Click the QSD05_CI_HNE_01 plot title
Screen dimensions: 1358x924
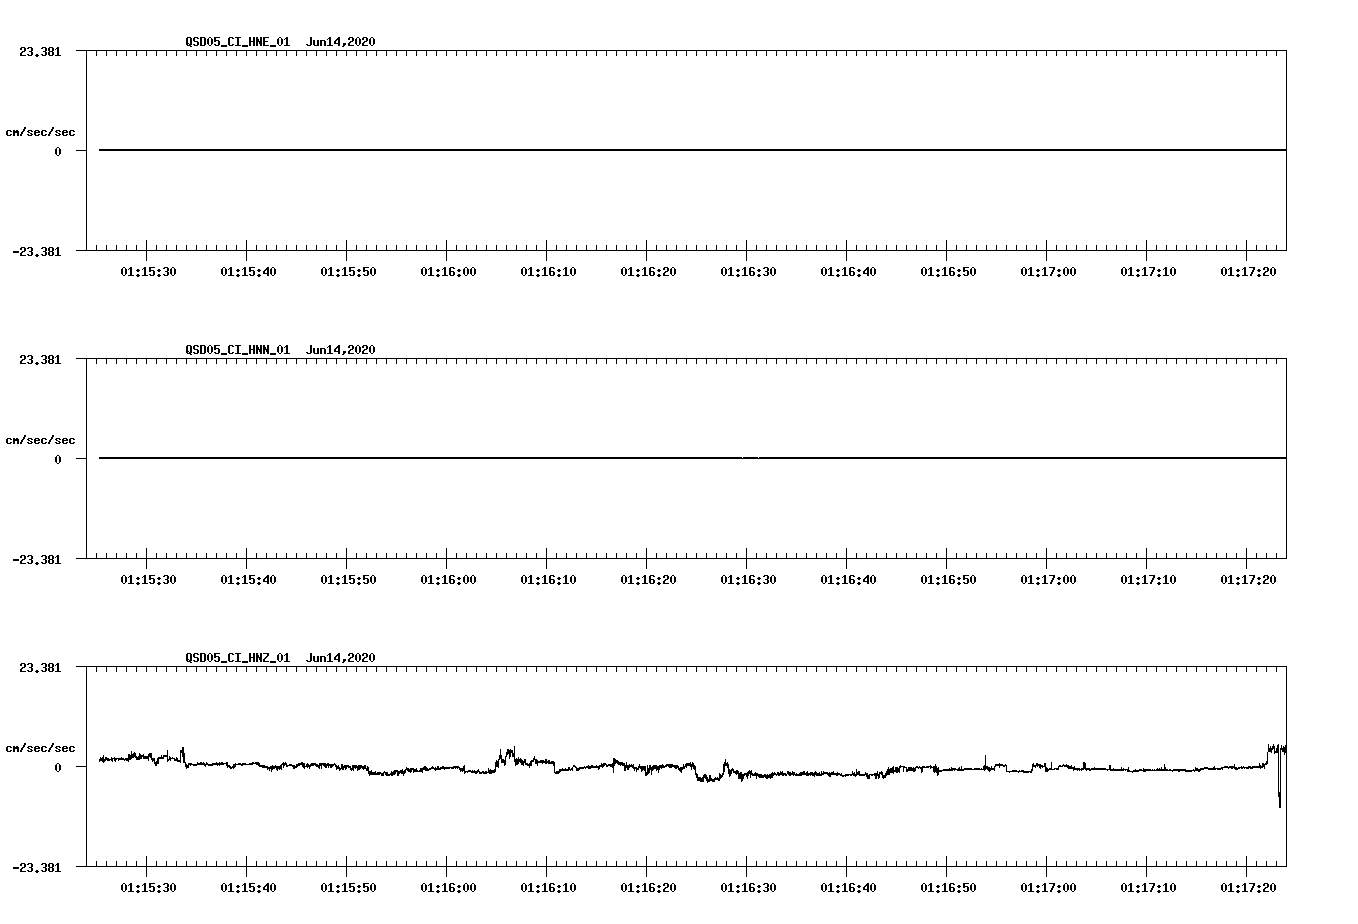click(238, 42)
